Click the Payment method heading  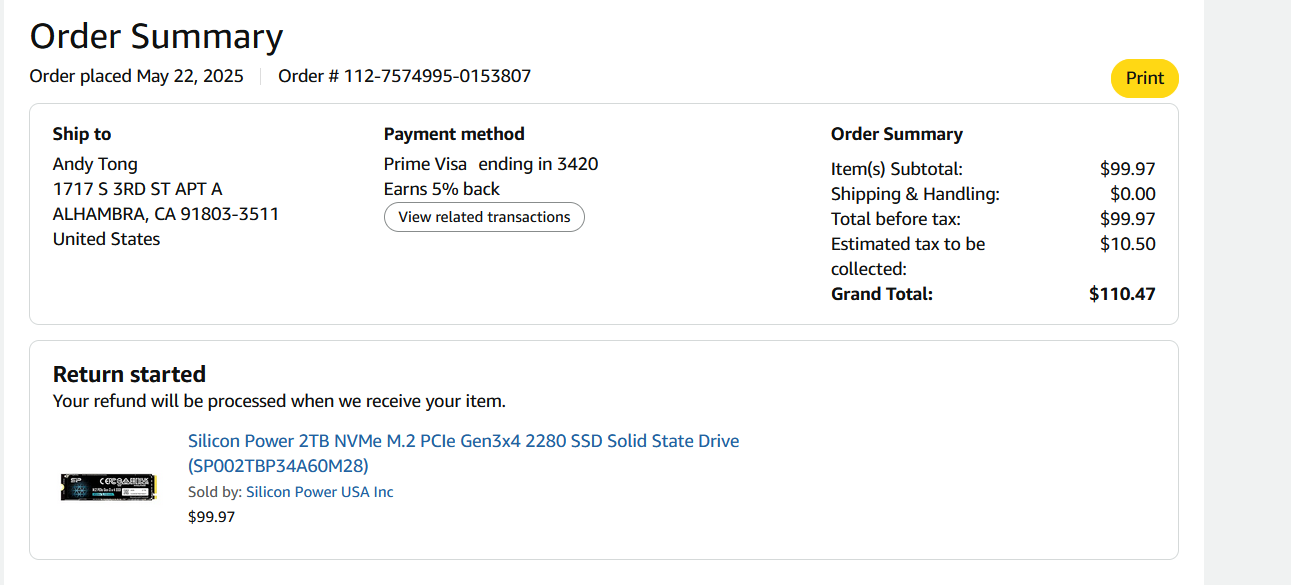tap(454, 134)
